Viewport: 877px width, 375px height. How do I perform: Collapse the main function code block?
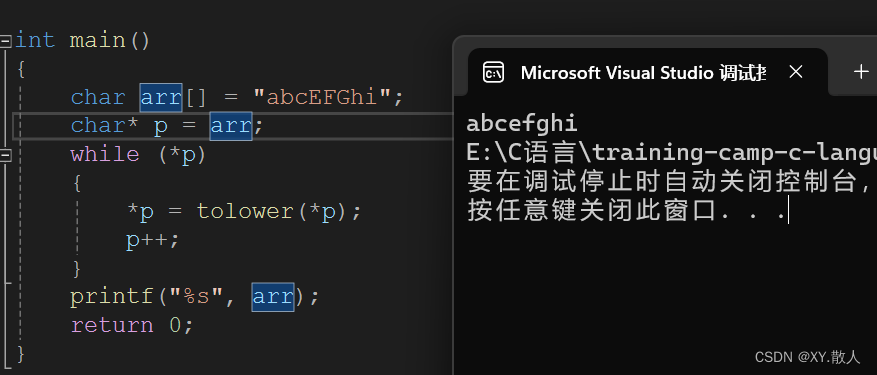[6, 41]
